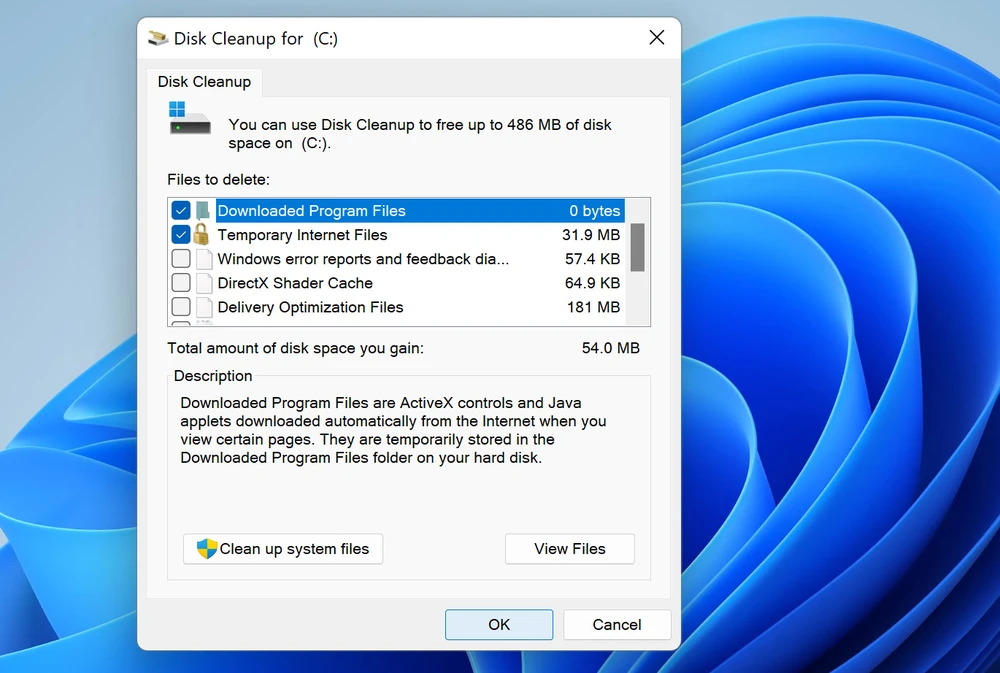Enable the Windows error reports checkbox
This screenshot has width=1000, height=673.
(x=181, y=259)
